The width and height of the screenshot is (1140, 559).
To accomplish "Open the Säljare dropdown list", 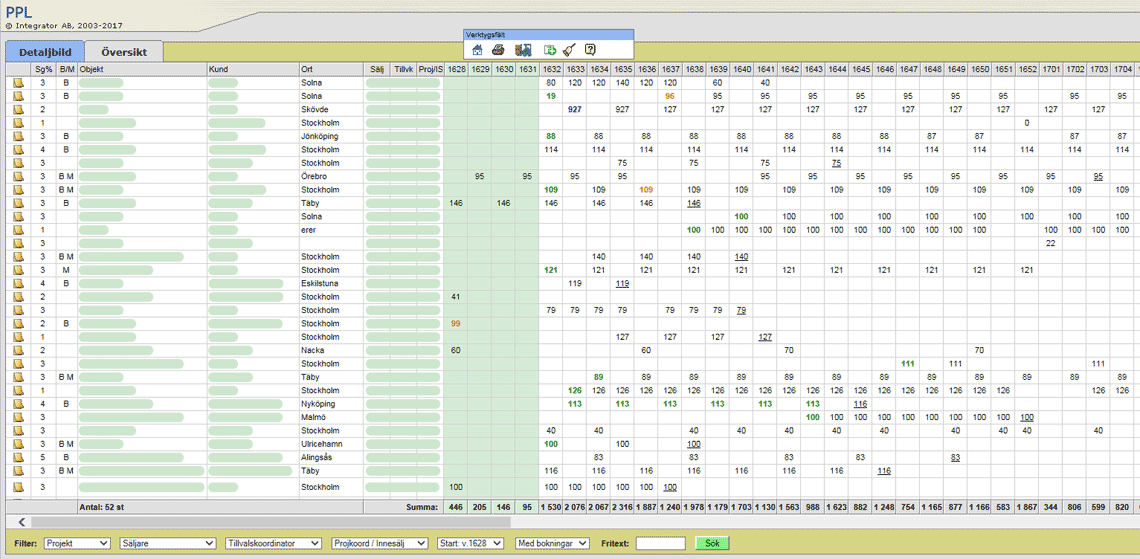I will 167,543.
